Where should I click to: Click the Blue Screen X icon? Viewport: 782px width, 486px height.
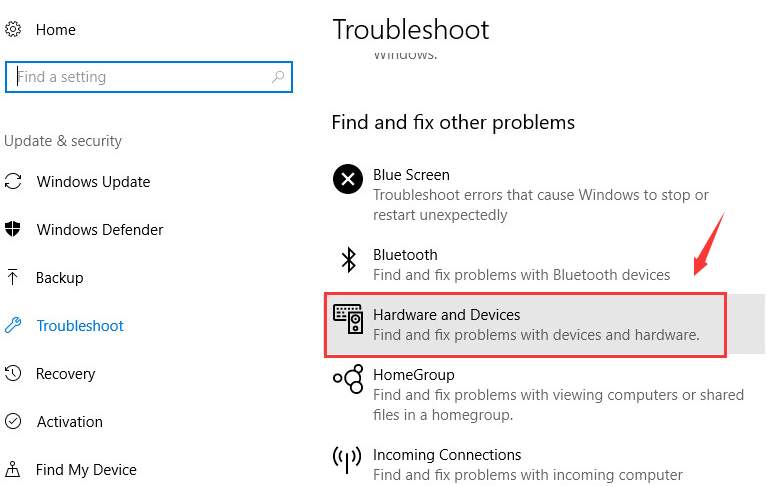[x=348, y=179]
